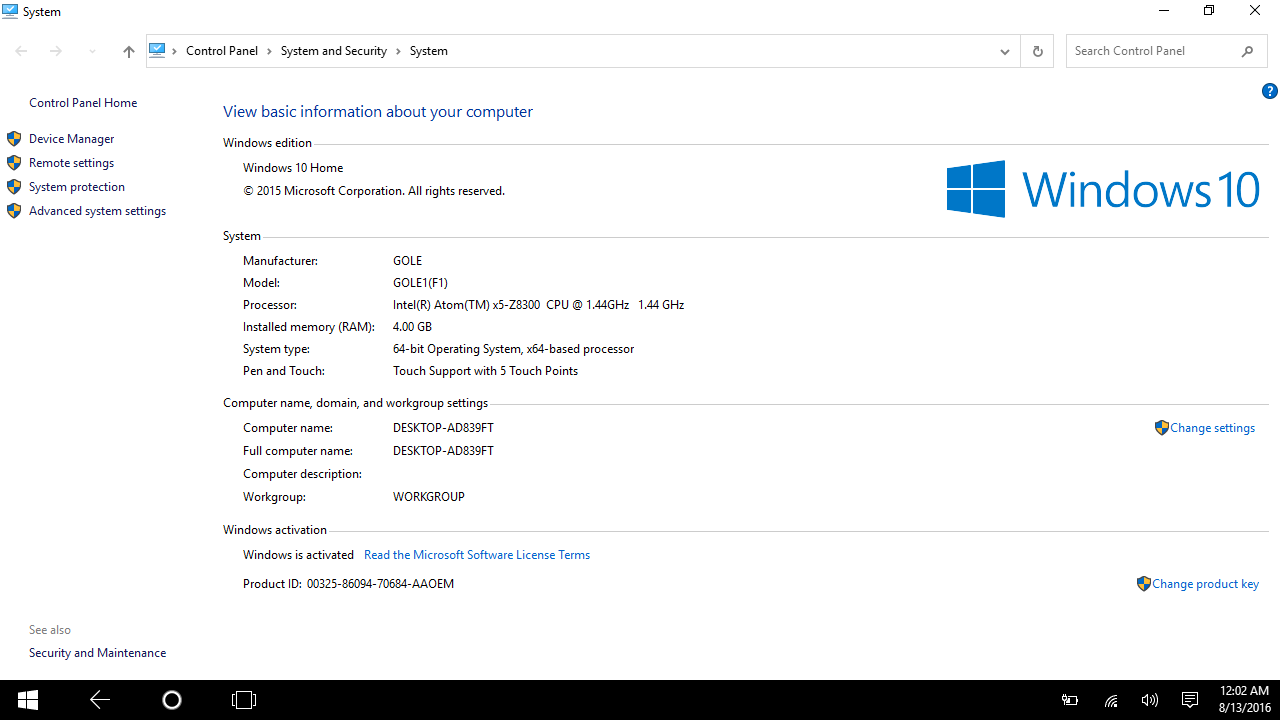Click the shield icon beside Change product key
The height and width of the screenshot is (720, 1280).
1143,584
